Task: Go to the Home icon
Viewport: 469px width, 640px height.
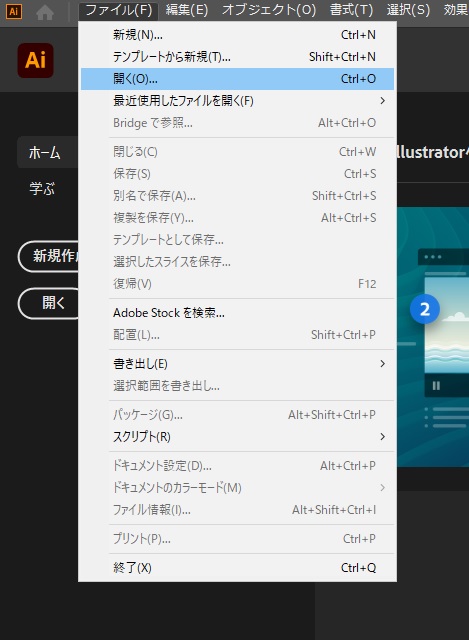Action: click(45, 13)
